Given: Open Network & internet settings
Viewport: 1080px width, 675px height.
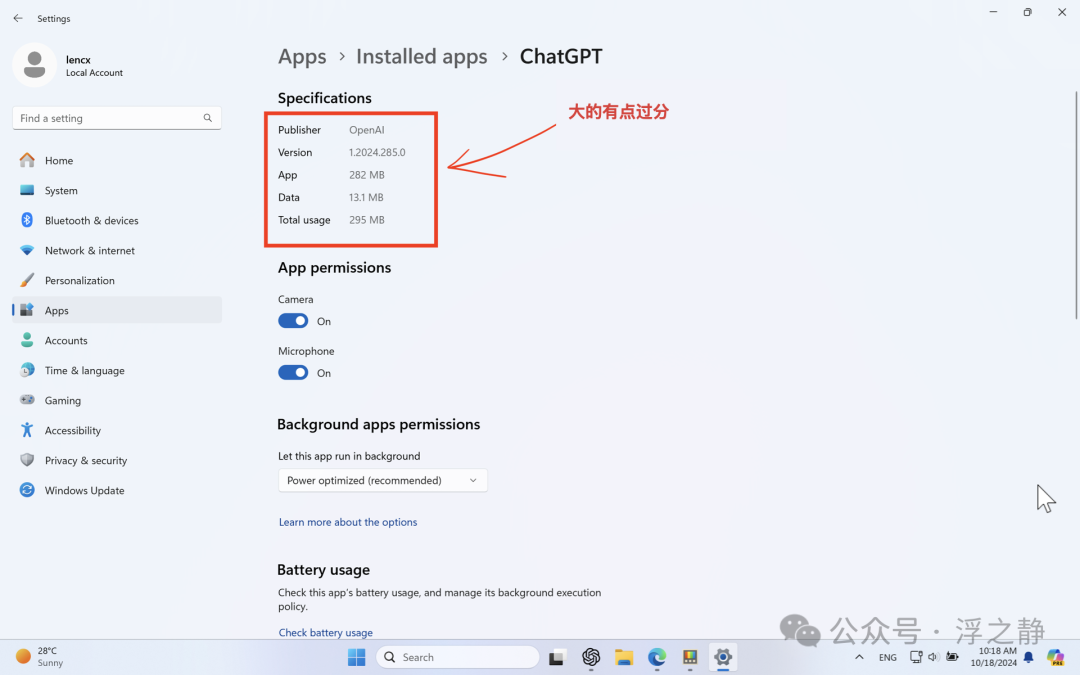Looking at the screenshot, I should tap(117, 251).
